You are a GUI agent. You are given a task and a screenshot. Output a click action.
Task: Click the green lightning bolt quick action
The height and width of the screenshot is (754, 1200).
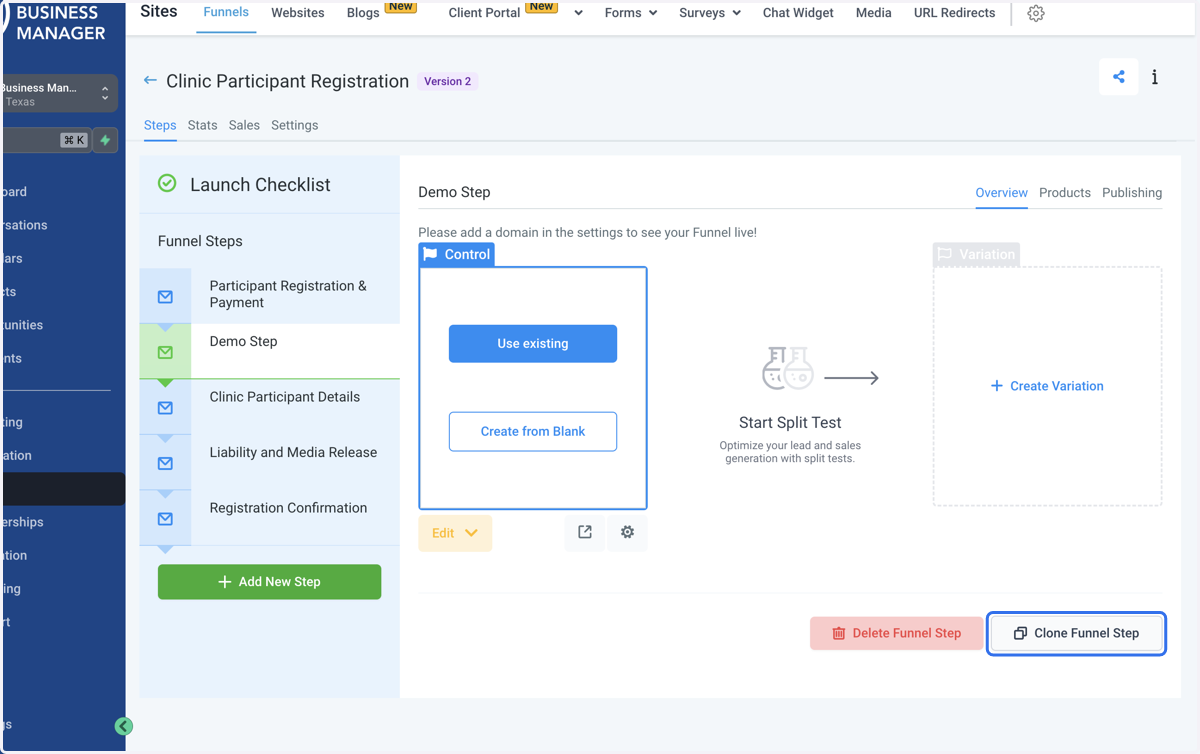[x=105, y=140]
